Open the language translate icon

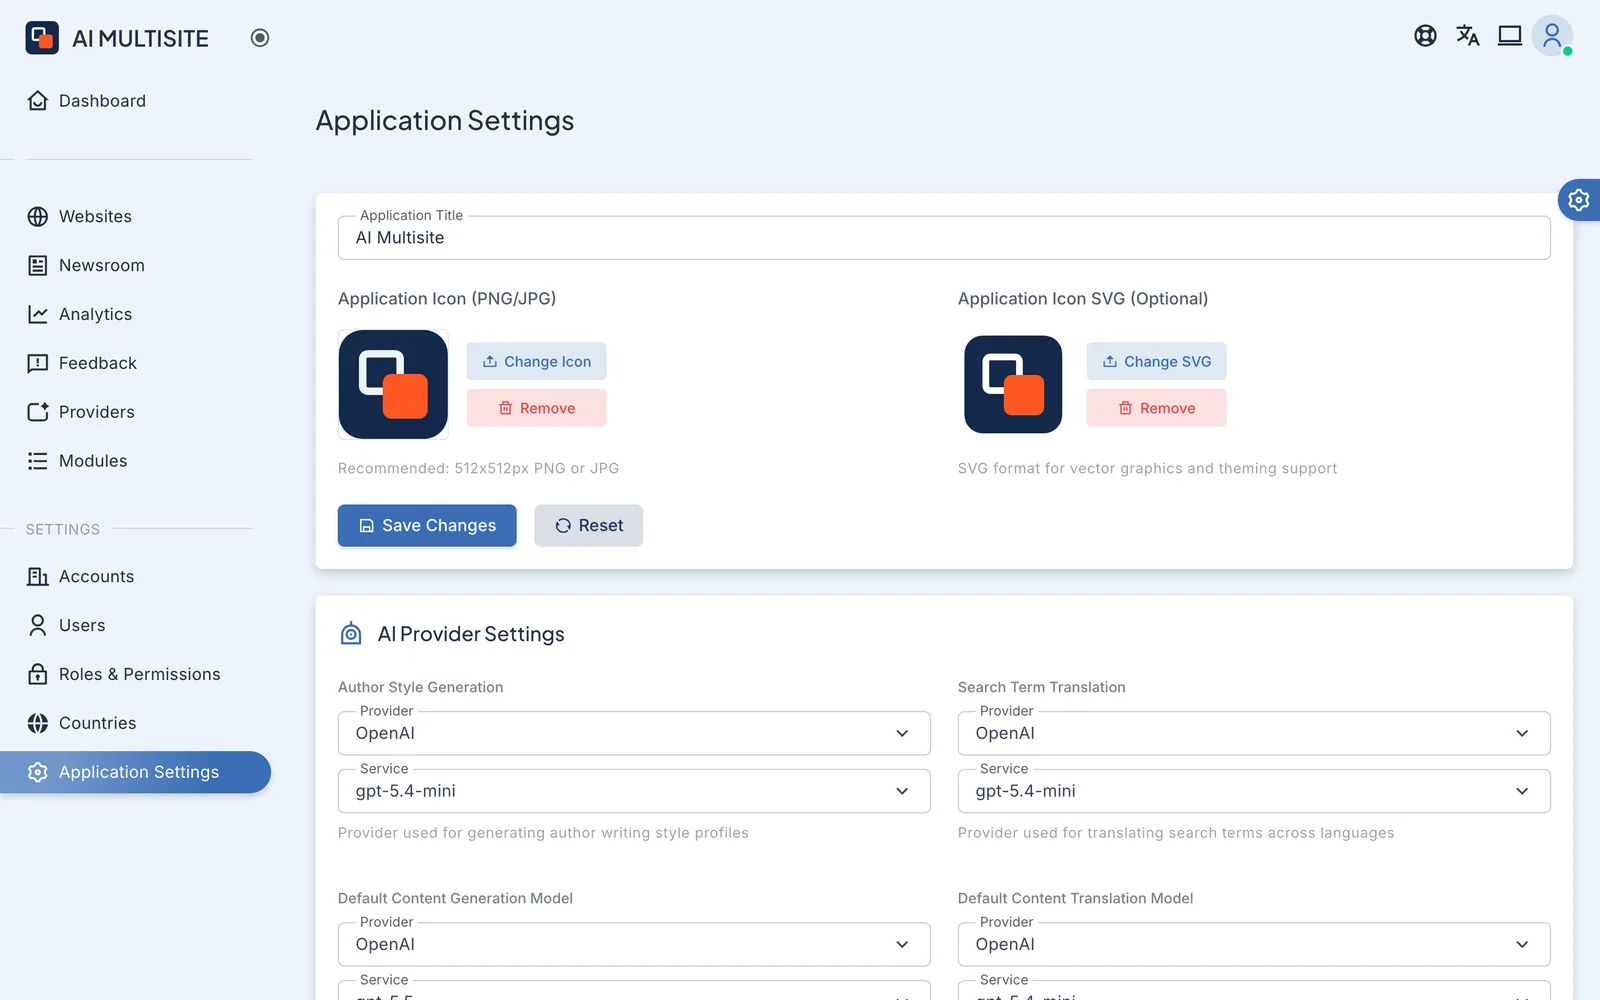(x=1467, y=36)
